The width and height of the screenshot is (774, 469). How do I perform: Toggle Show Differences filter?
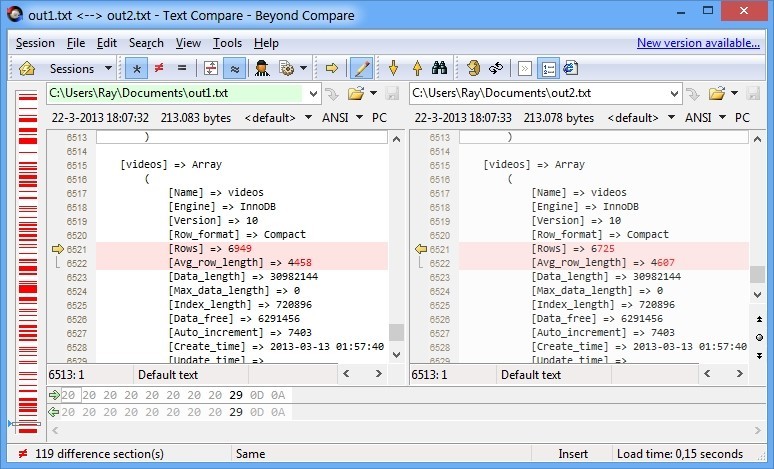(159, 68)
